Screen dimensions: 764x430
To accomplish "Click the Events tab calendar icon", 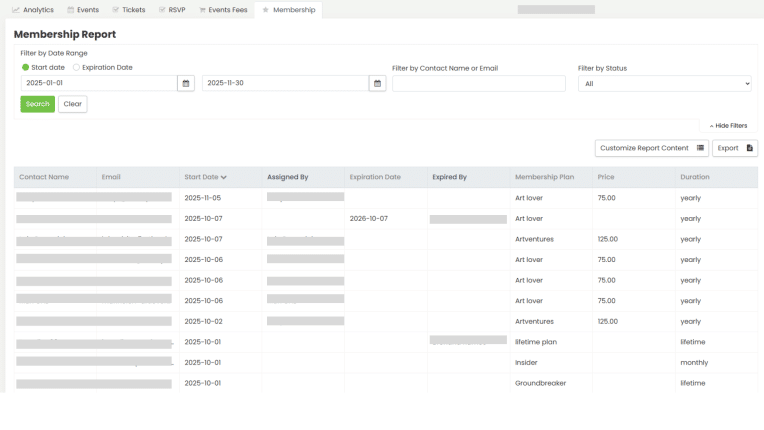I will (71, 10).
